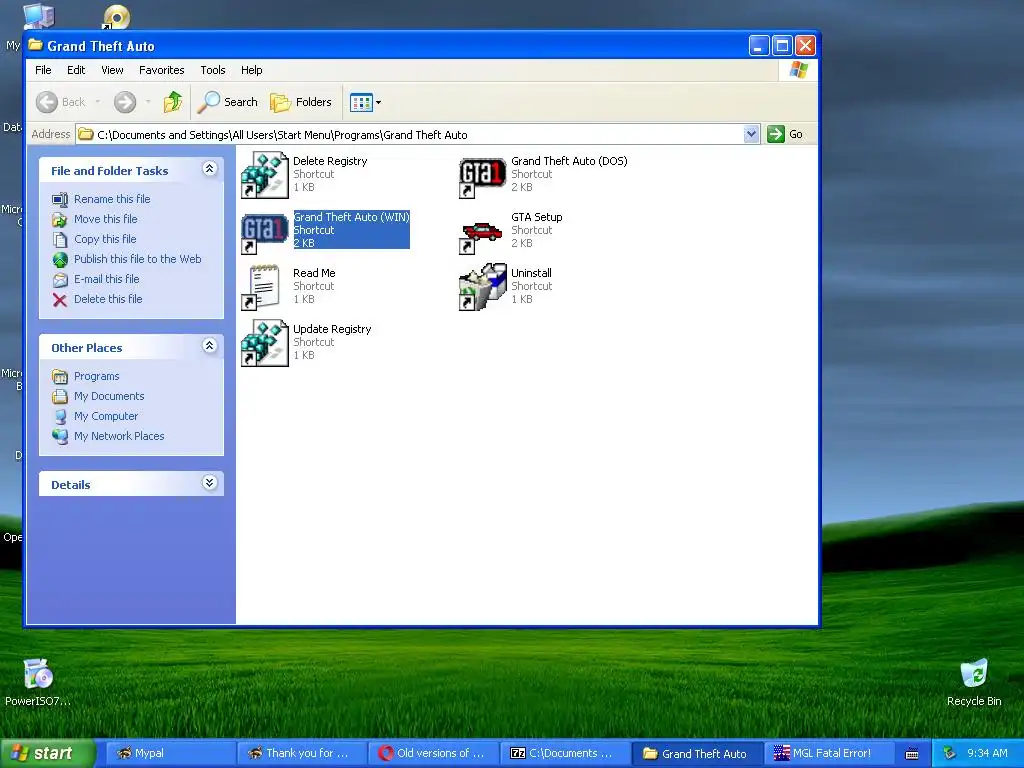Click inside the address path field

pos(418,135)
